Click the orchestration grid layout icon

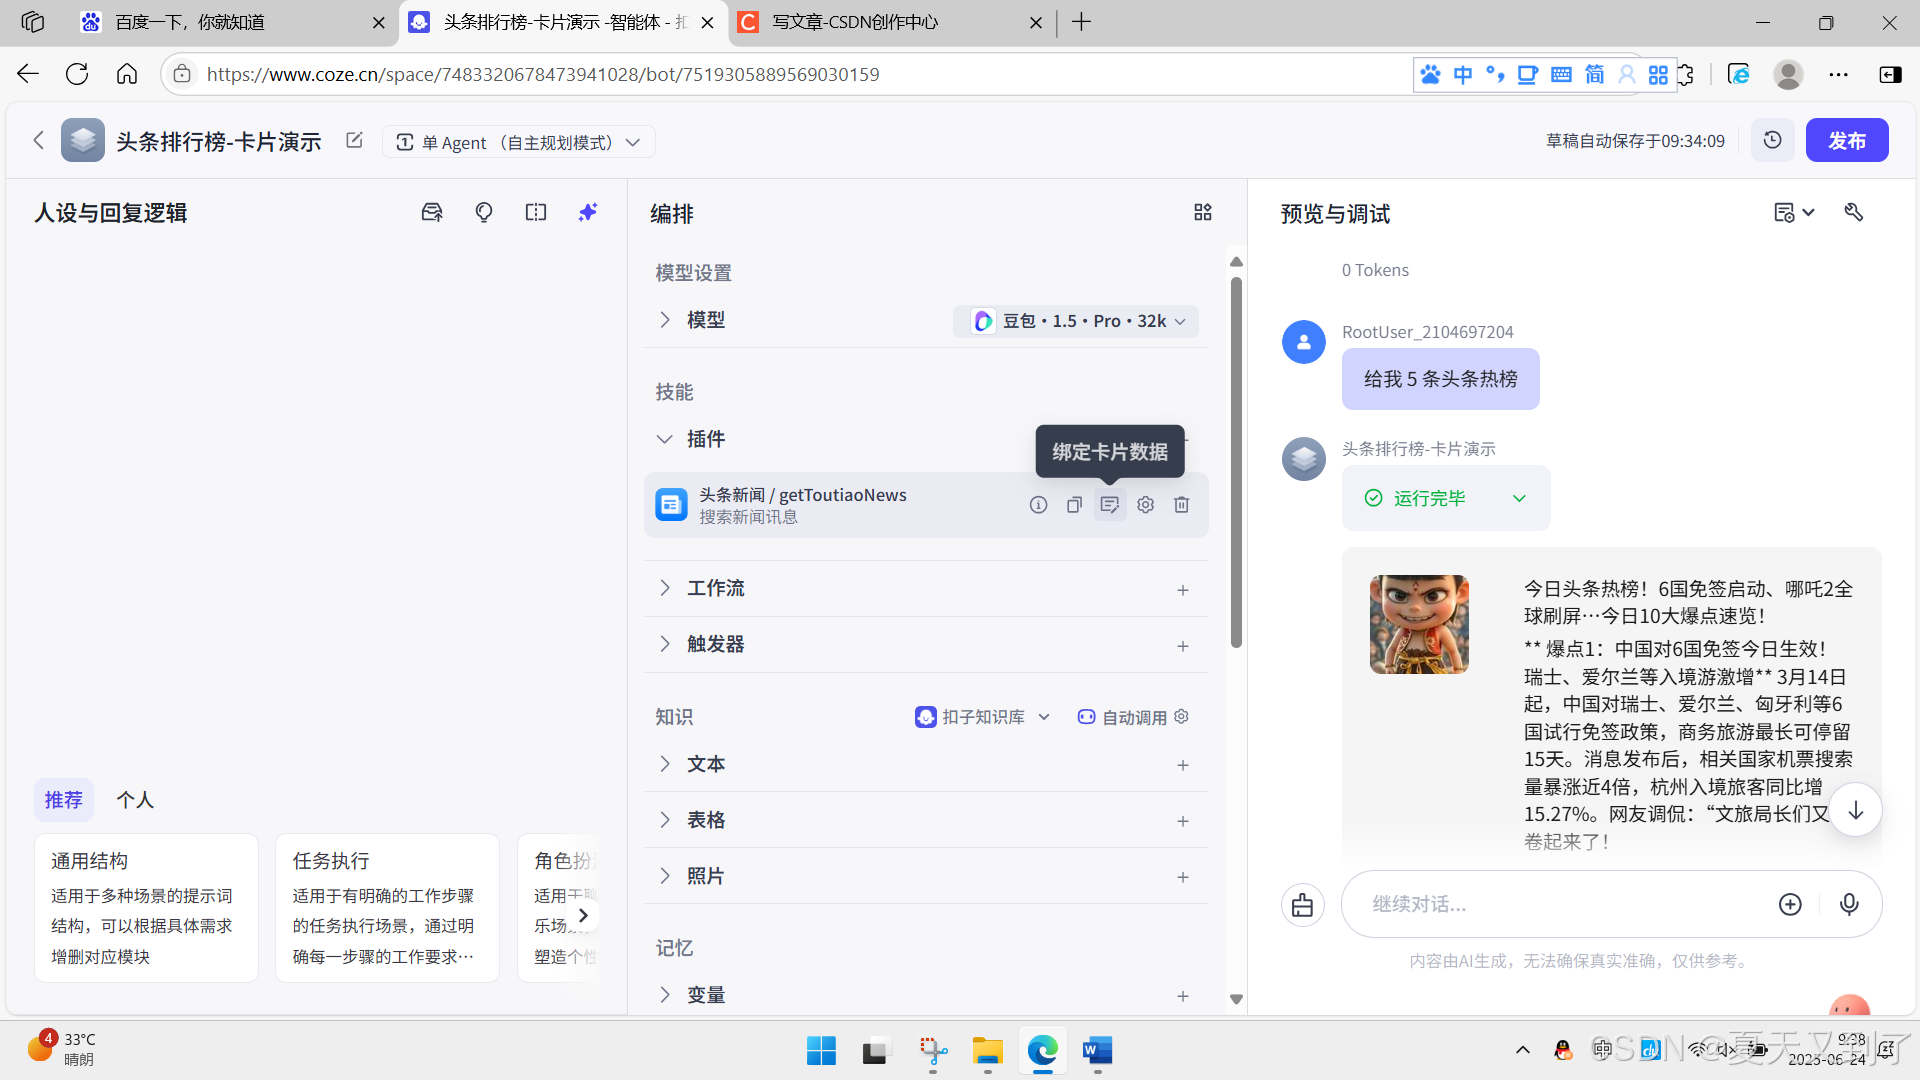tap(1202, 212)
